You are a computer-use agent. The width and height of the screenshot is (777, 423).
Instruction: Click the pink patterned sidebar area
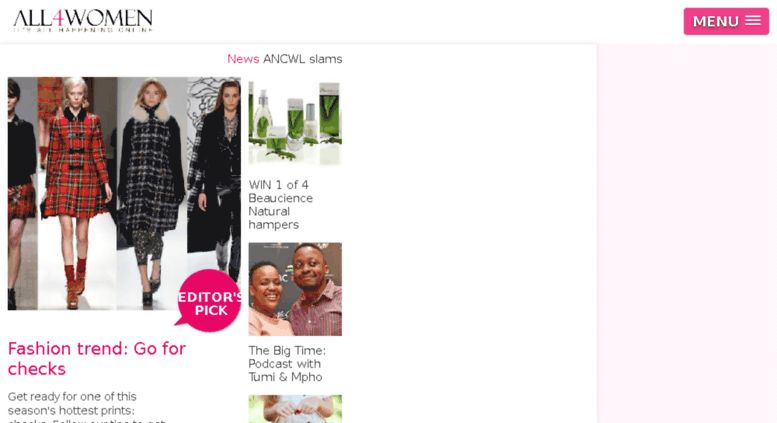687,233
